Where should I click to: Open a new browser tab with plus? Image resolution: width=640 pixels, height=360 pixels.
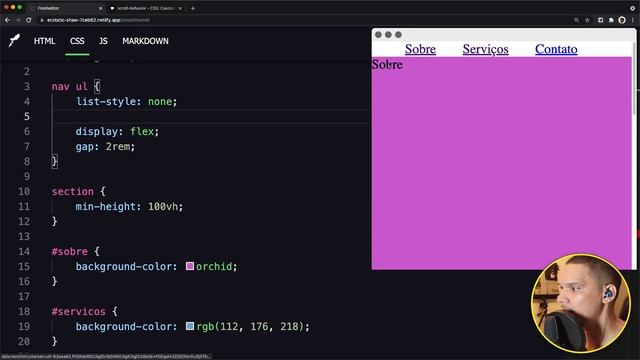point(193,8)
